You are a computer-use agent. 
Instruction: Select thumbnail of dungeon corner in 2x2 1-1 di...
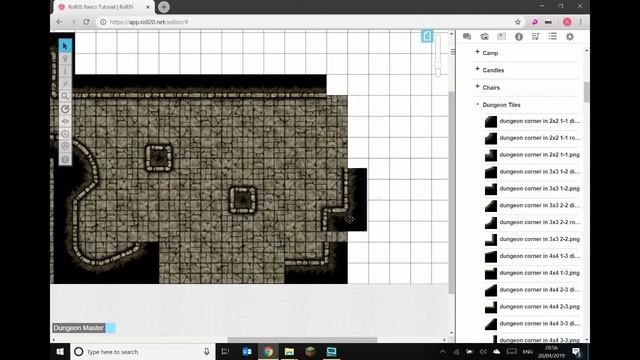pyautogui.click(x=491, y=122)
